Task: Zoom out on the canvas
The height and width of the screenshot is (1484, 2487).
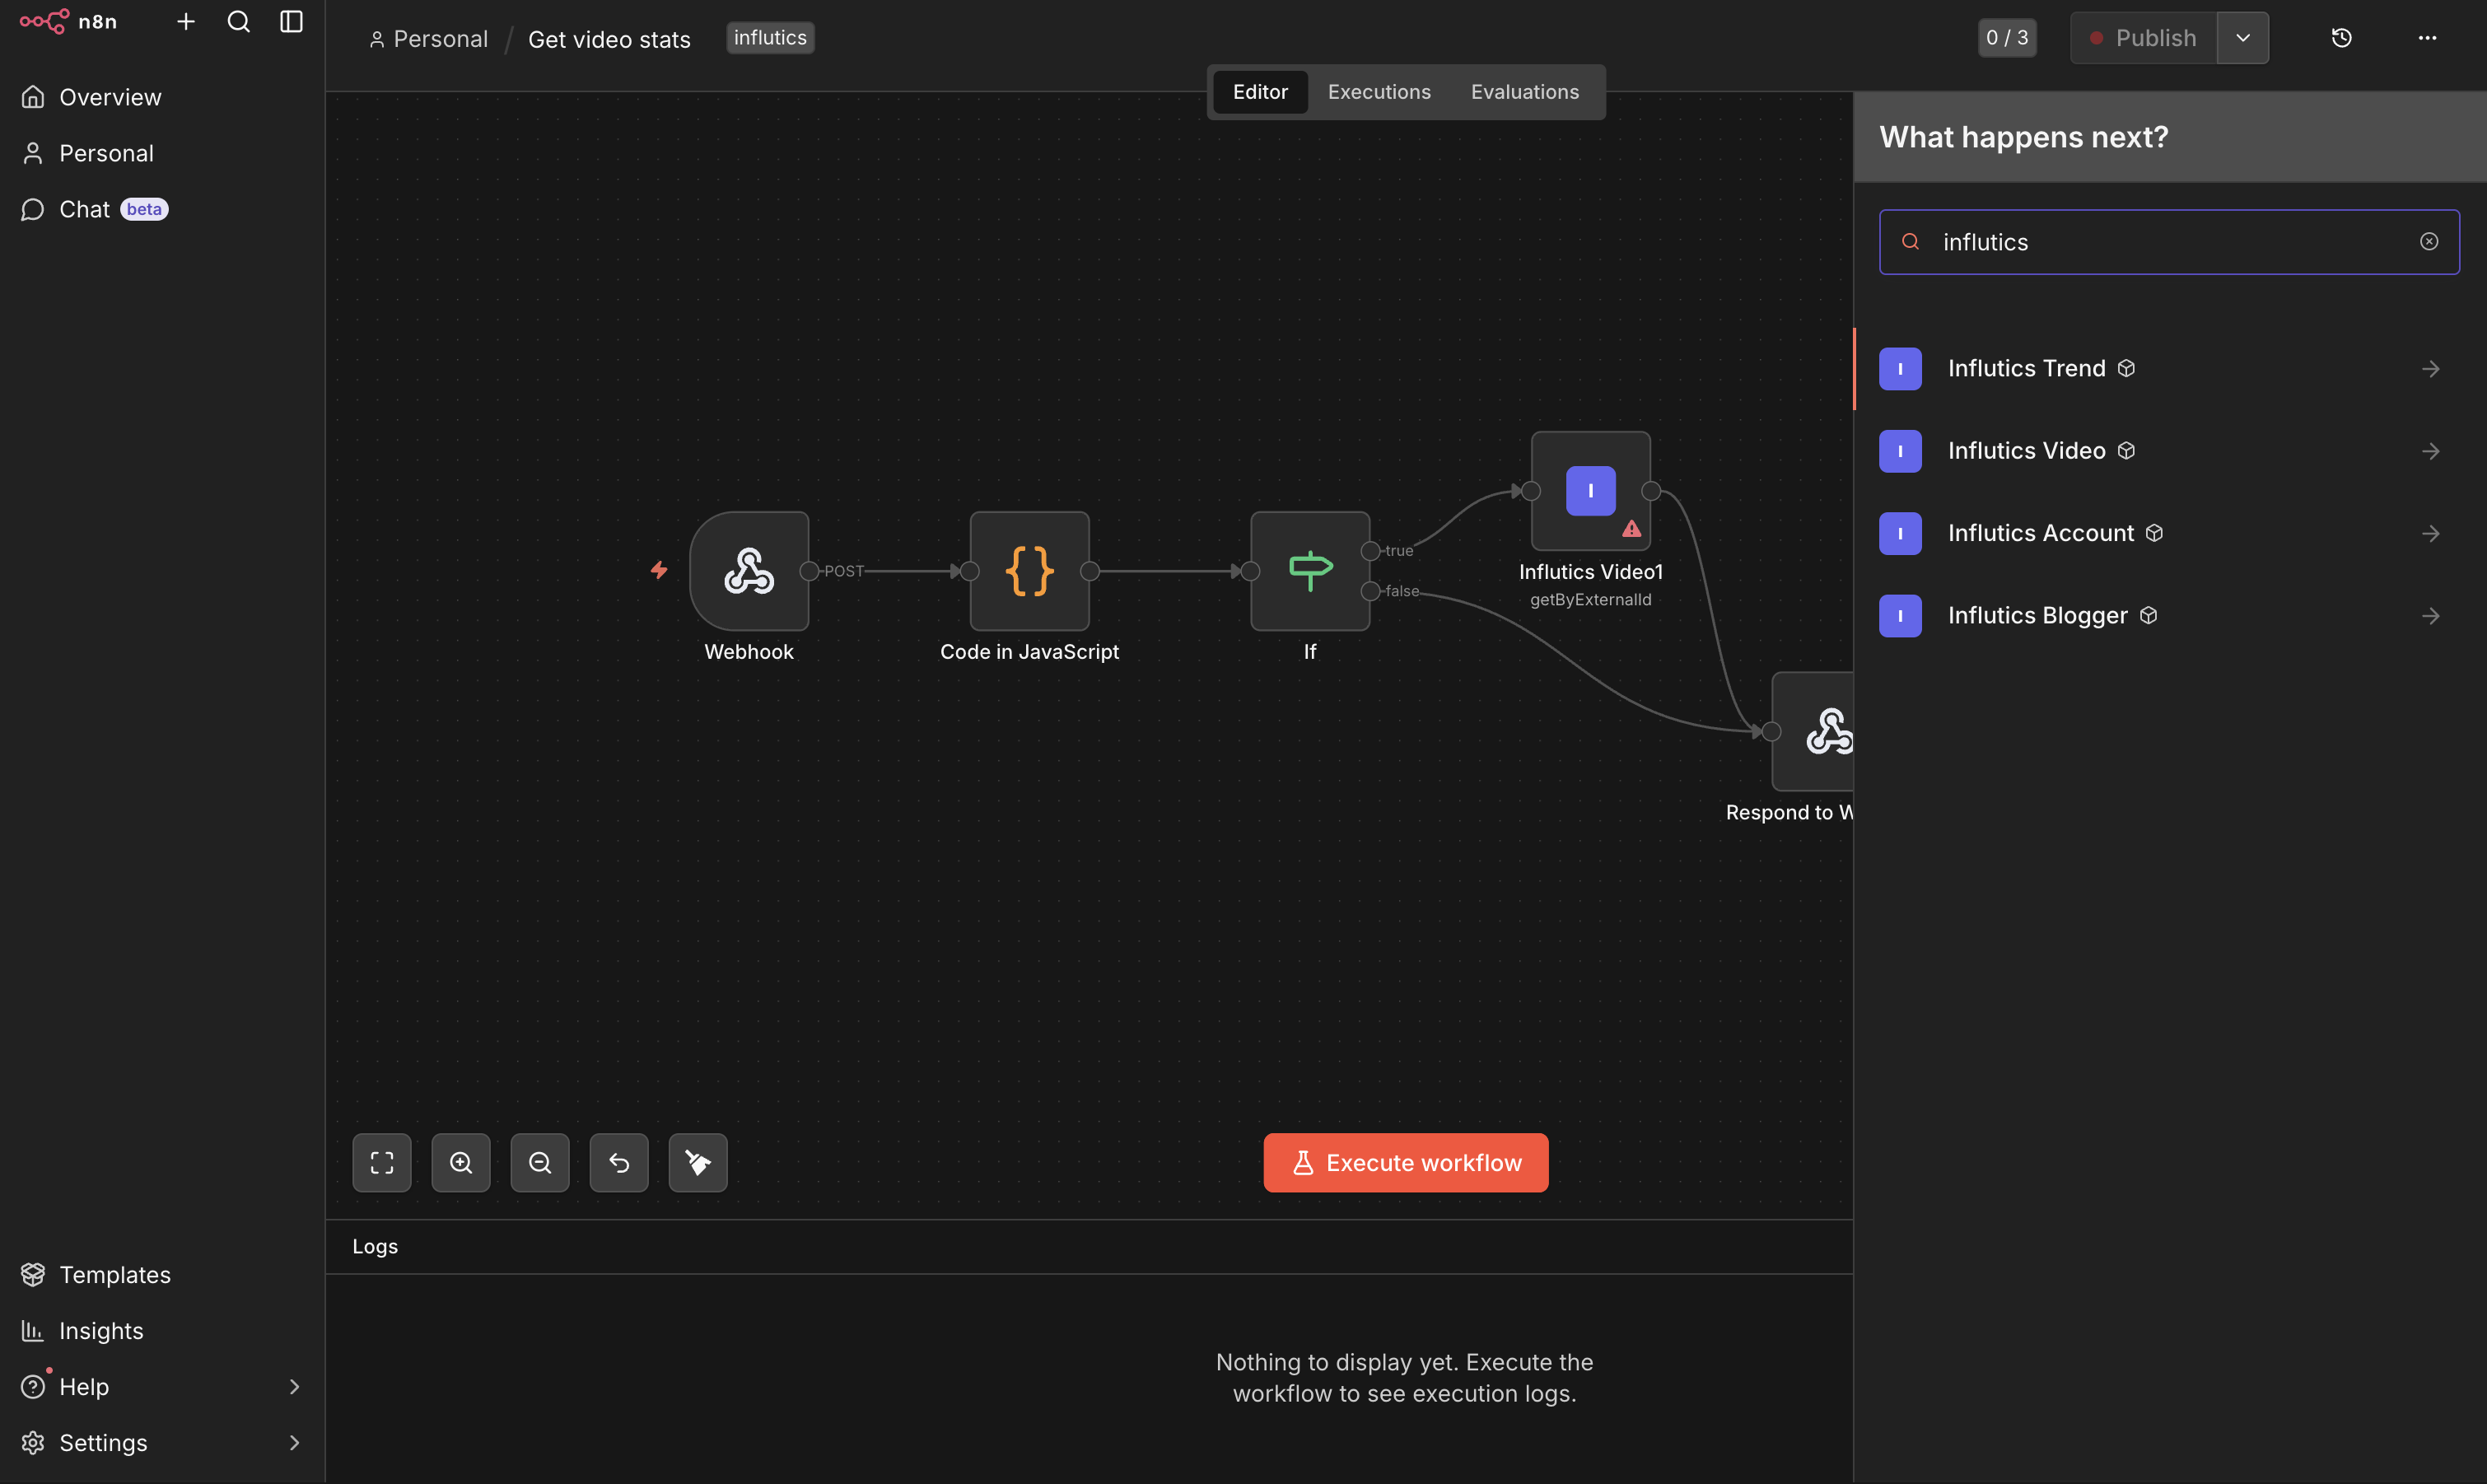Action: [540, 1162]
